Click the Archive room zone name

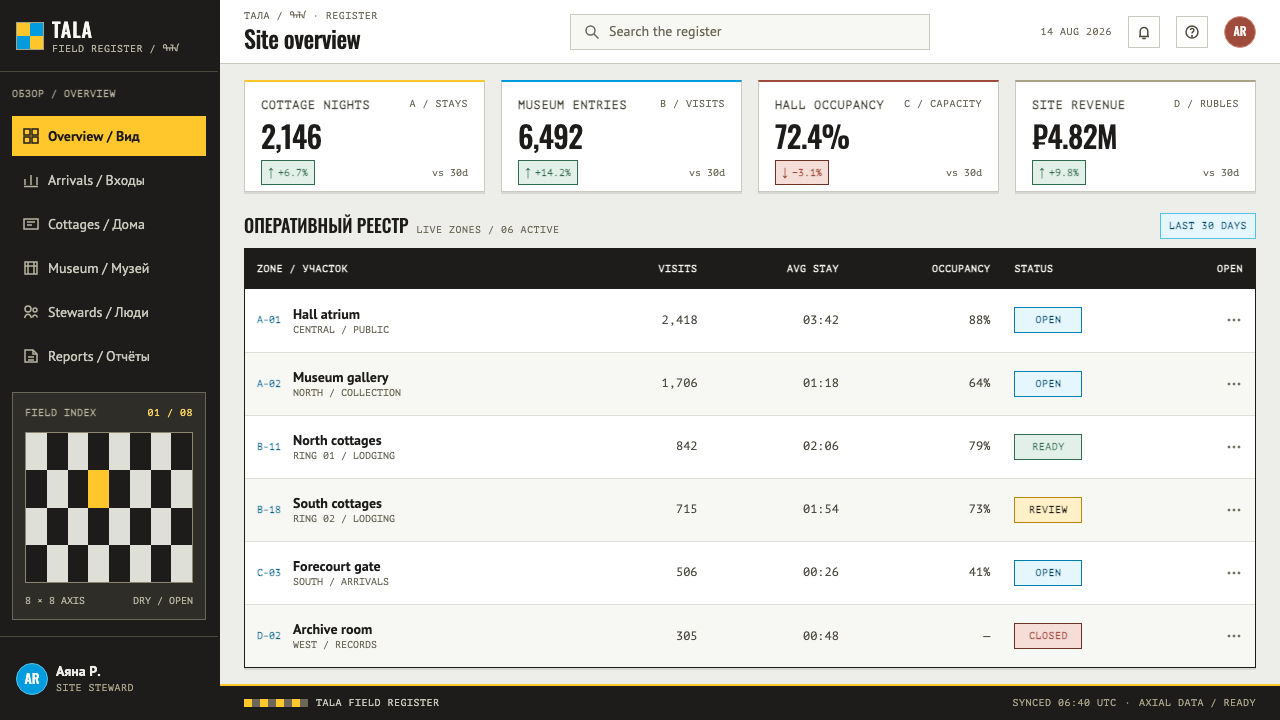[x=332, y=629]
